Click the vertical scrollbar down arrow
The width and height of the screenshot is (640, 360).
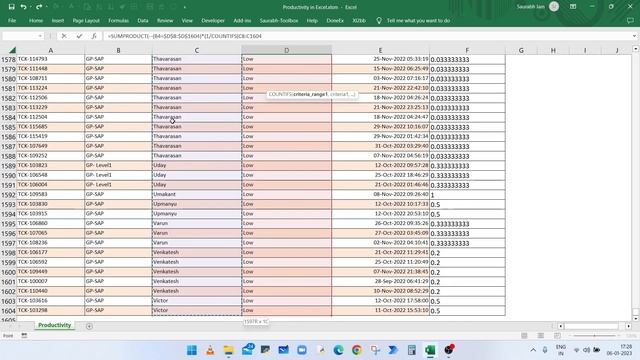636,319
